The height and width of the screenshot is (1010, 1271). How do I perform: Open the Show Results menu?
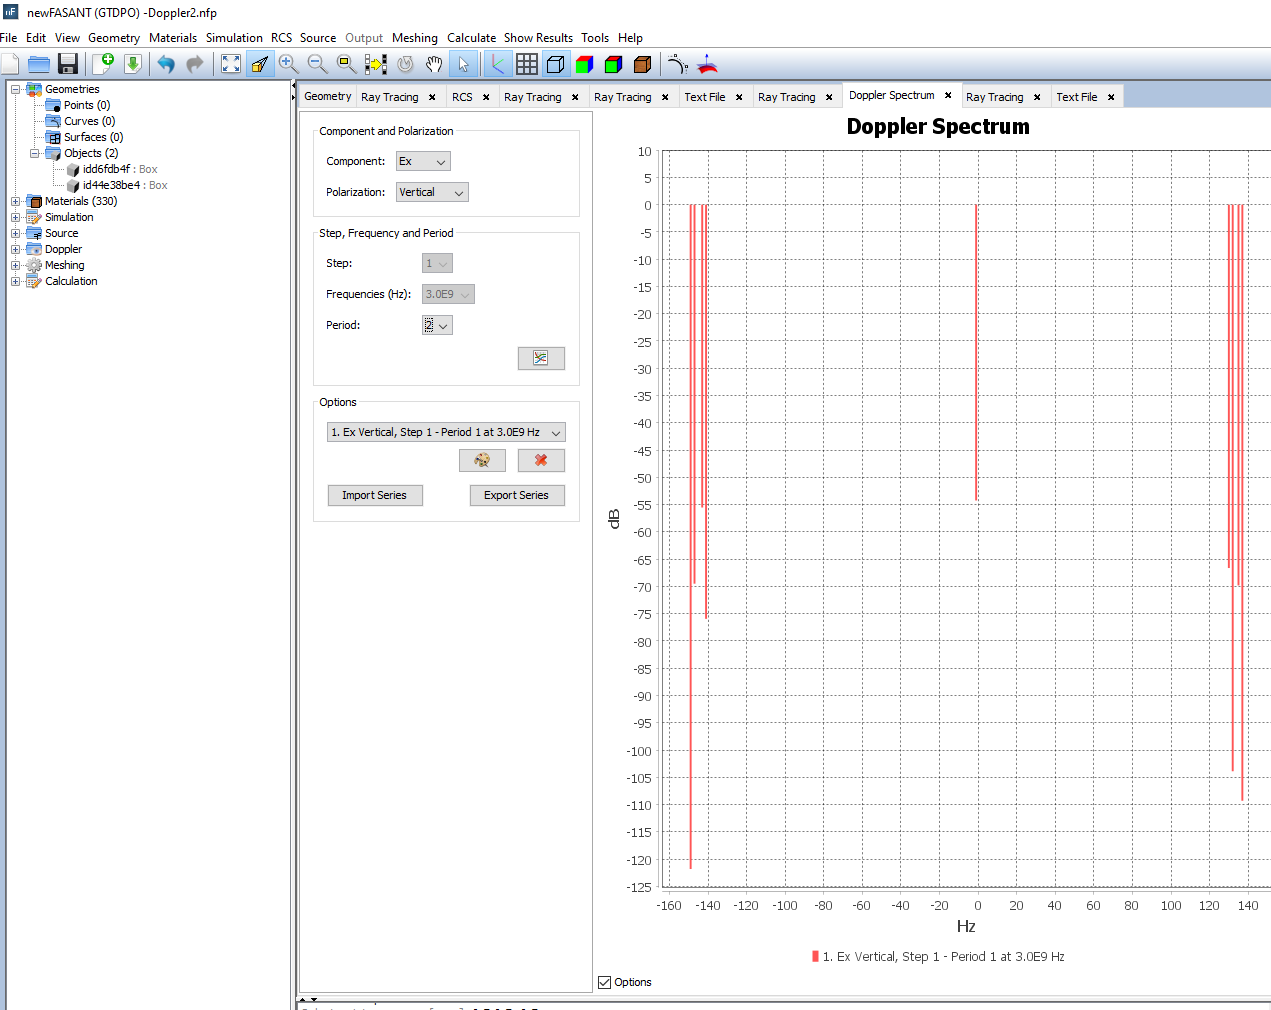tap(538, 38)
